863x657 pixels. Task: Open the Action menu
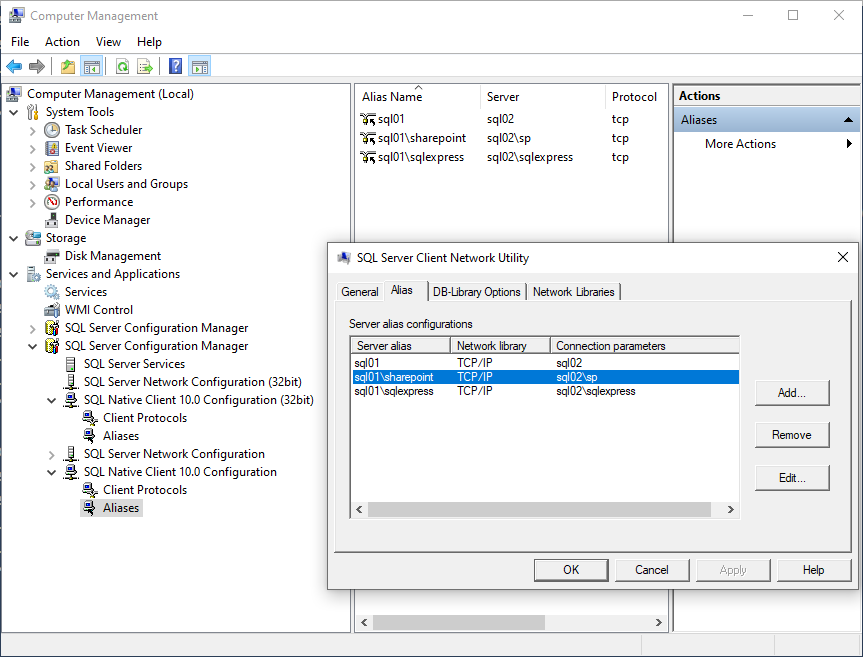(x=62, y=42)
